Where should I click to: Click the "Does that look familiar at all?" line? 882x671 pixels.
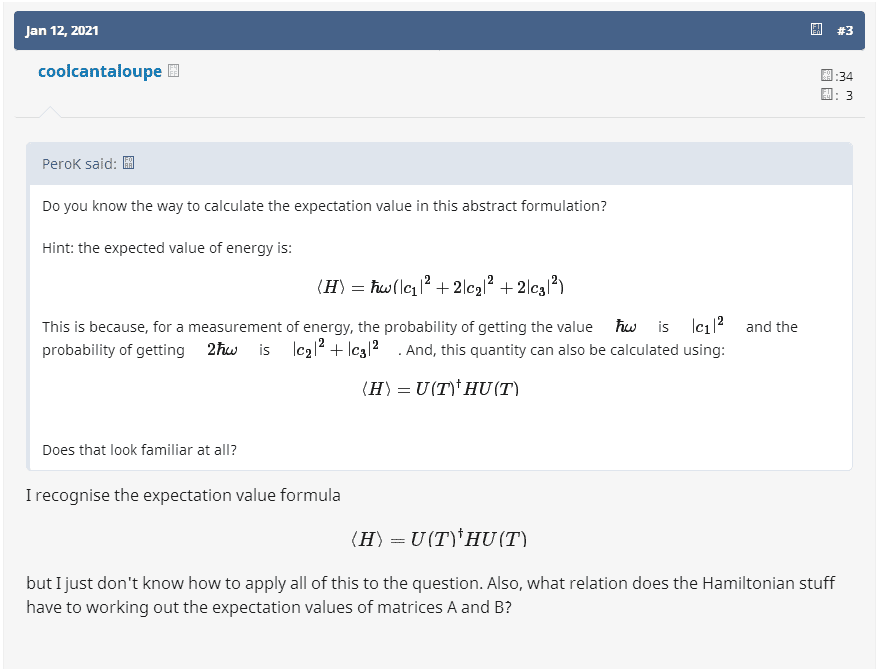[x=139, y=450]
